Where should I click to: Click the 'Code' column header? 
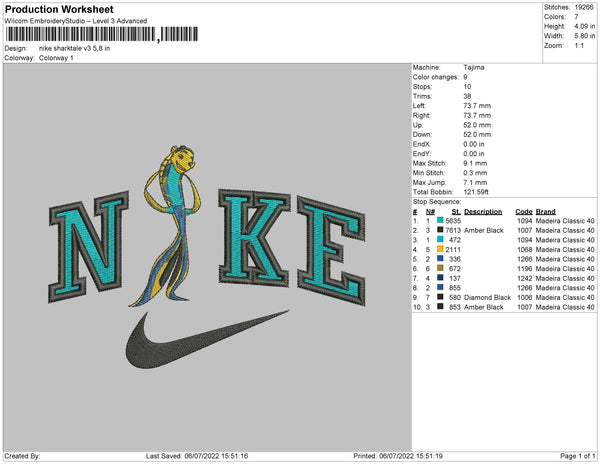pyautogui.click(x=524, y=212)
